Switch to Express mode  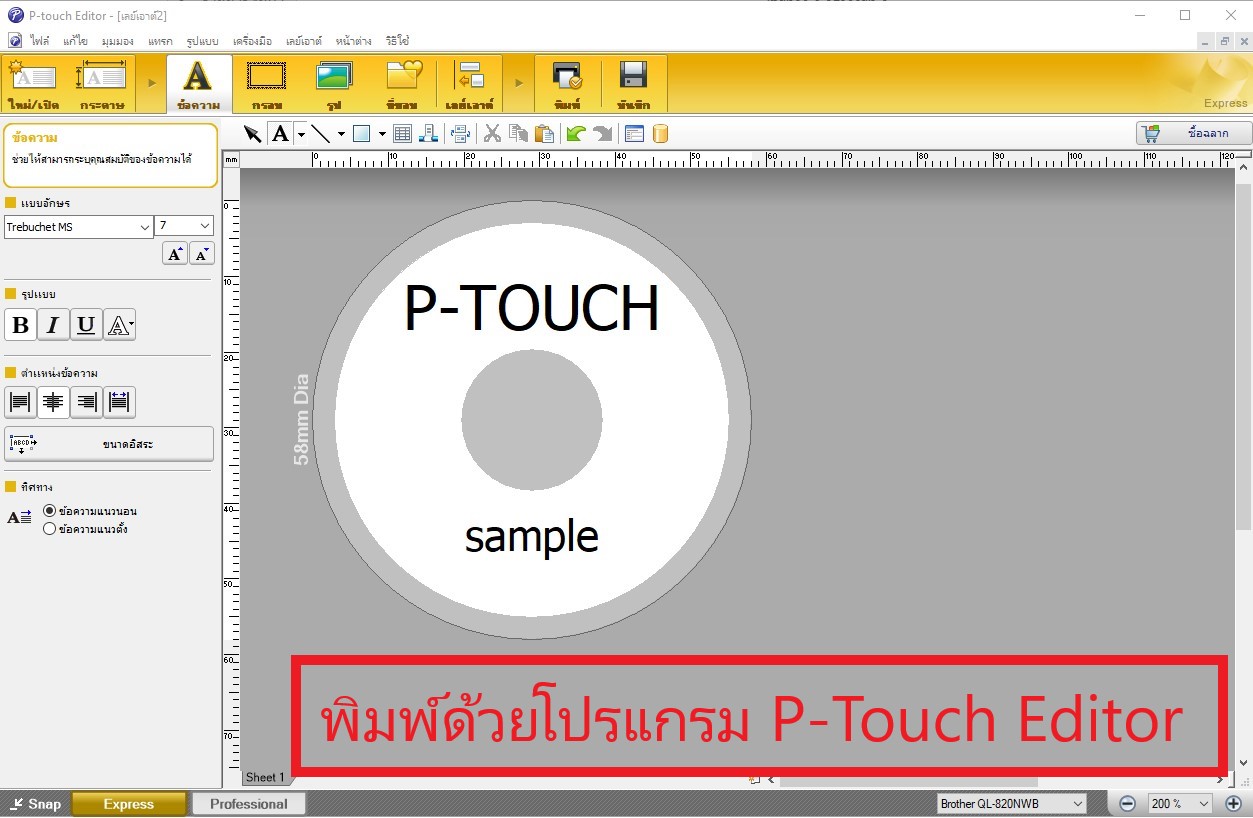click(x=129, y=804)
